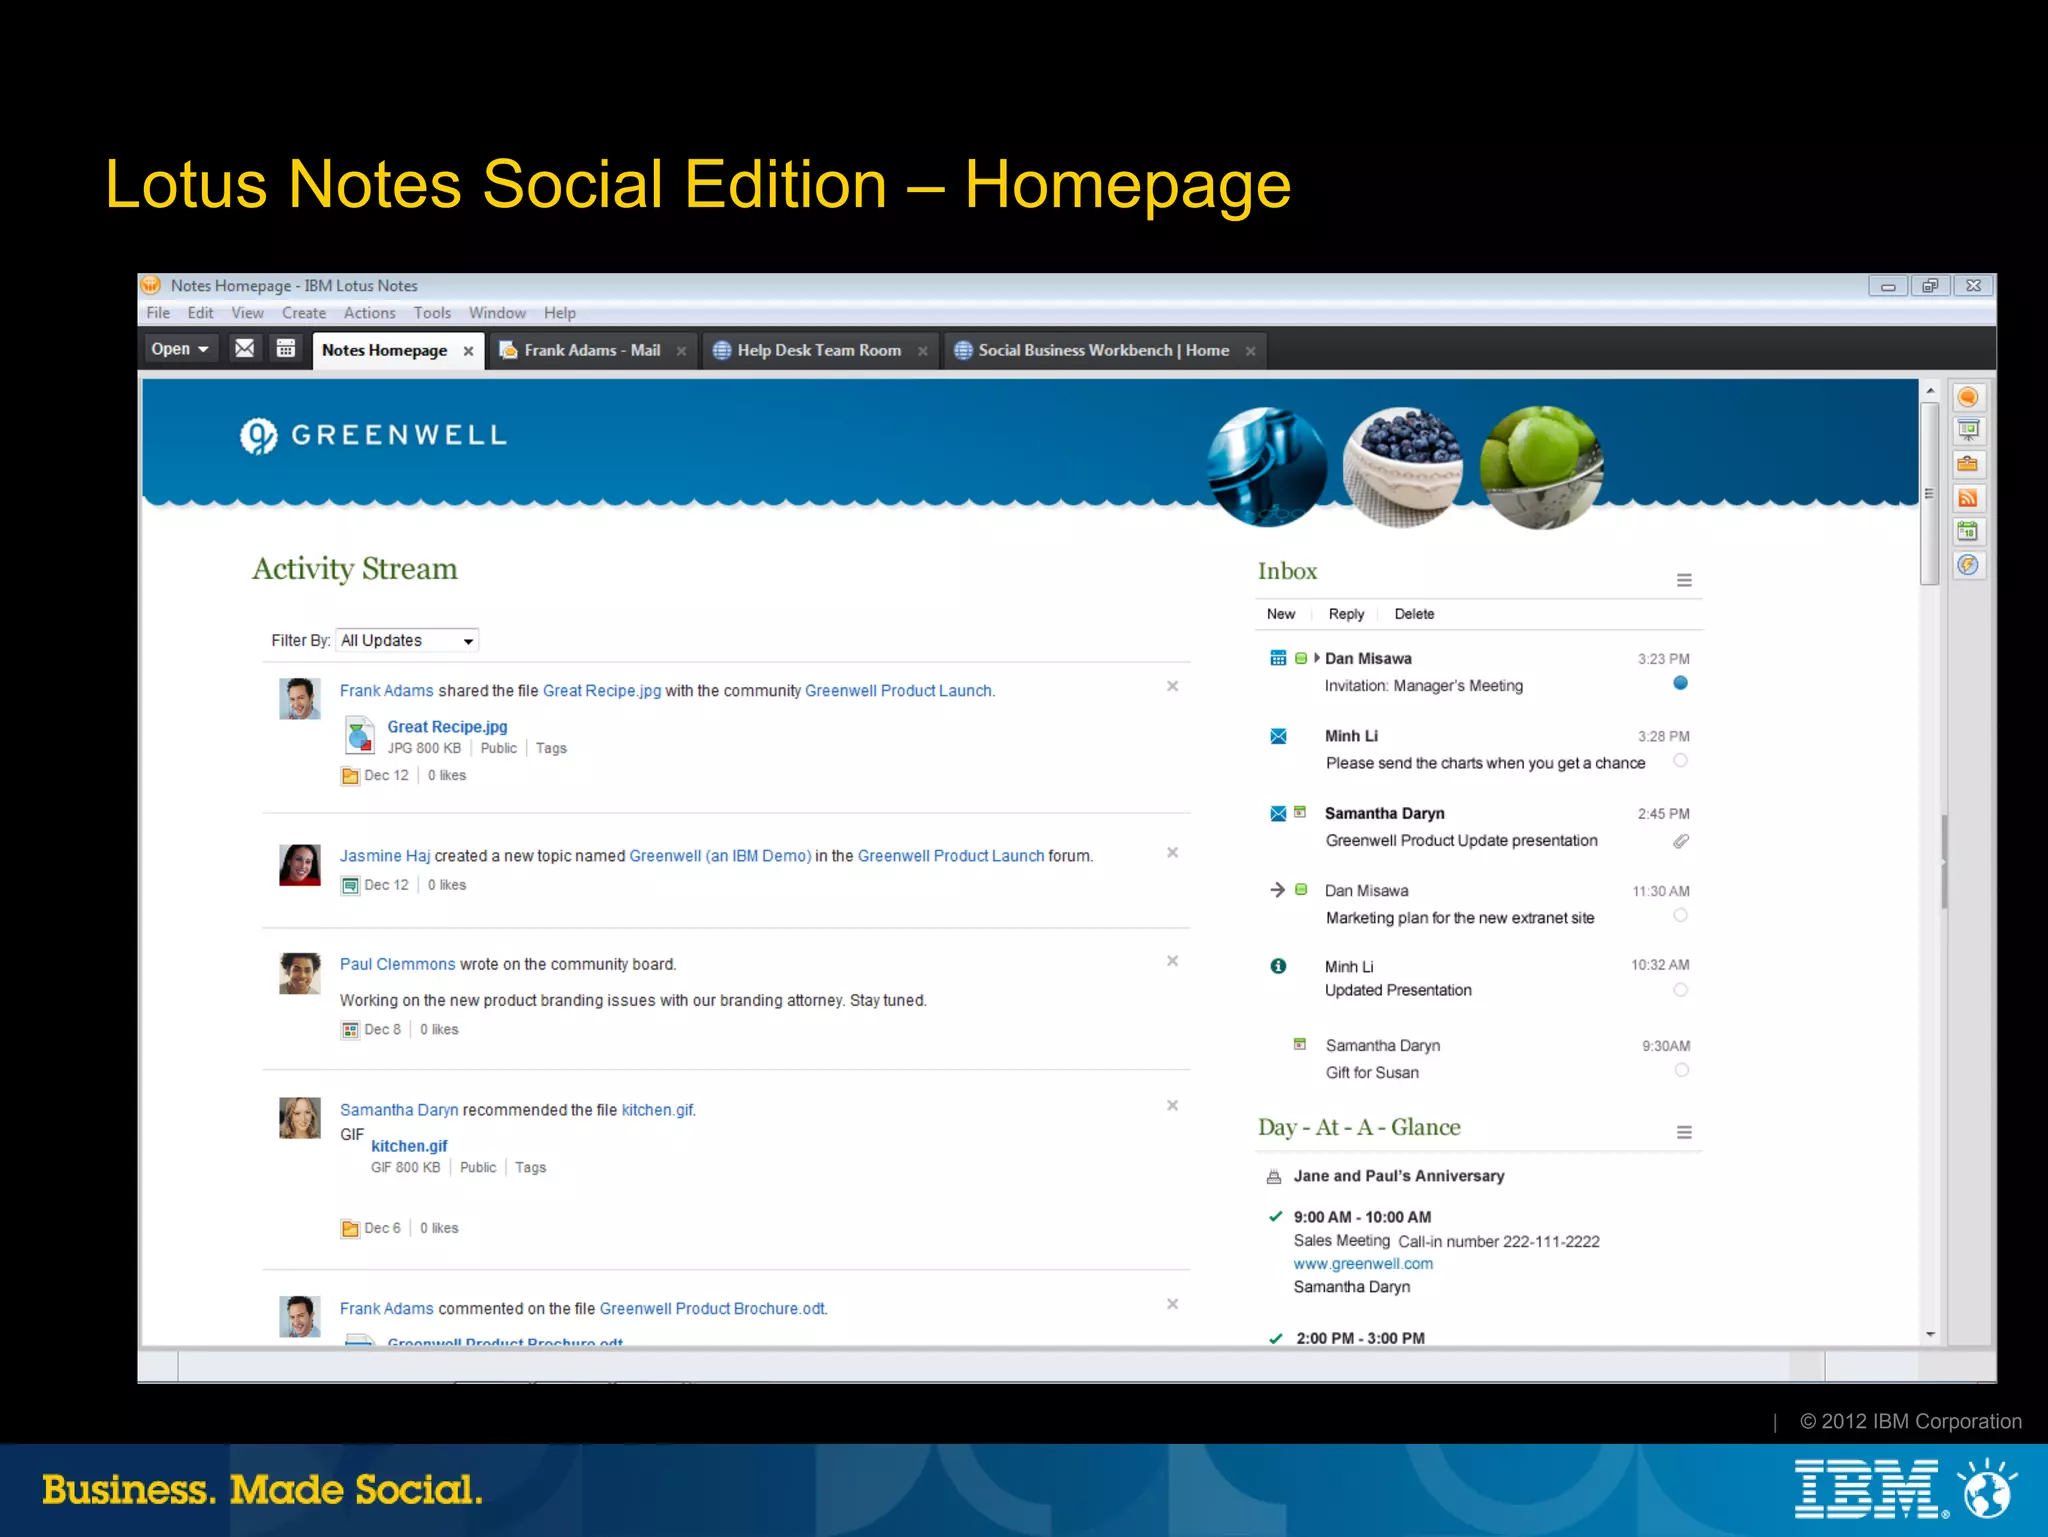Screen dimensions: 2048x1537
Task: Click Paul Clemmons' profile photo
Action: [300, 973]
